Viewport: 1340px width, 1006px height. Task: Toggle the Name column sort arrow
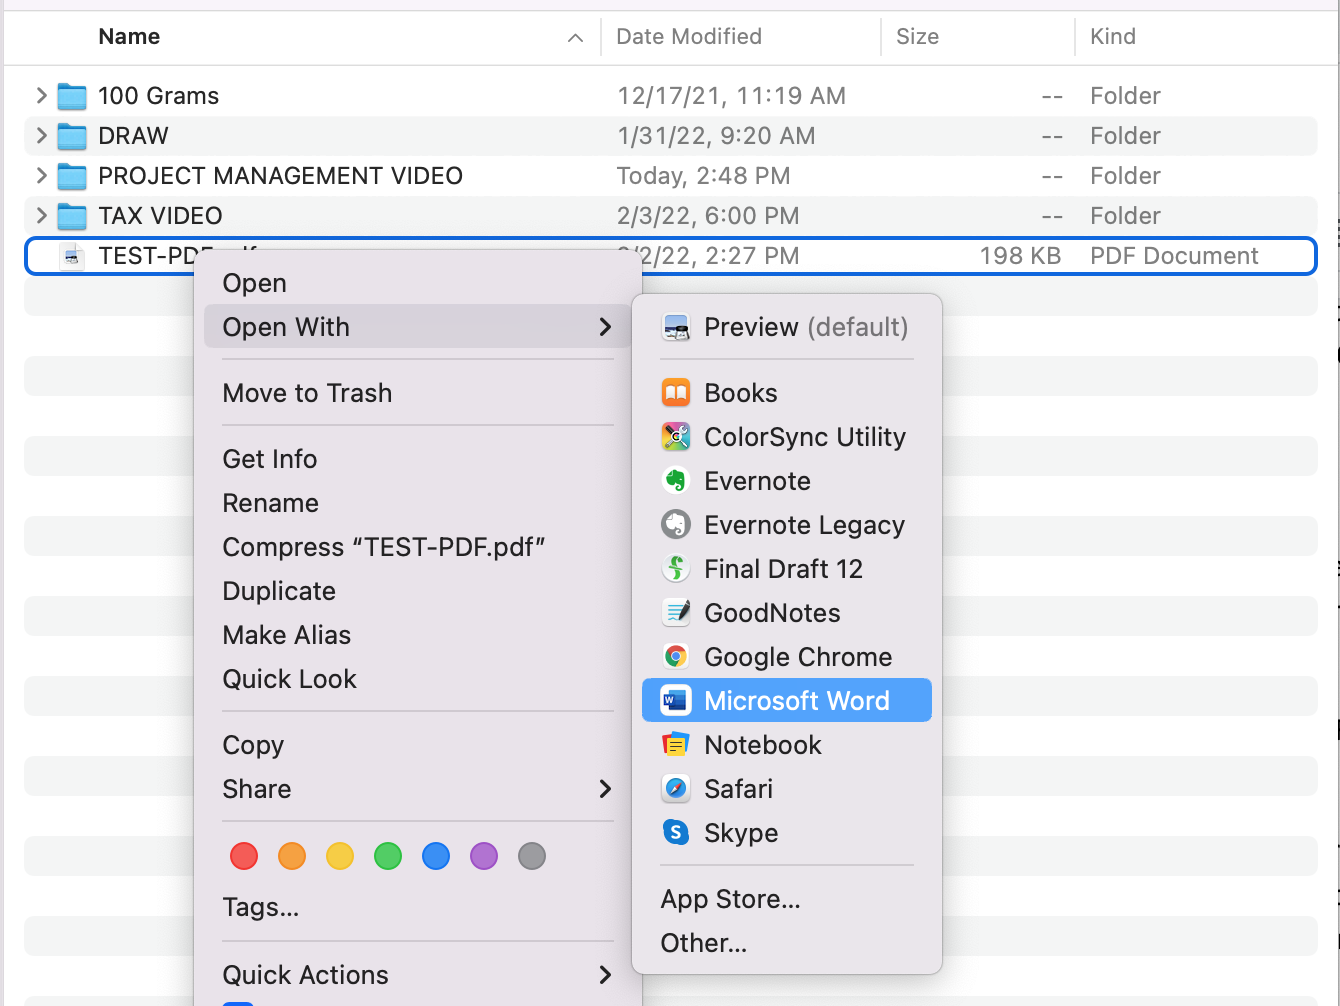(x=575, y=37)
